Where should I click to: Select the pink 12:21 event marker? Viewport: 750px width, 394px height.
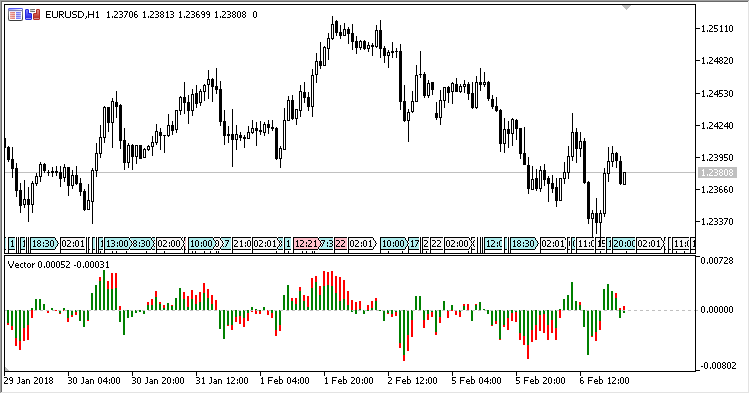click(x=306, y=244)
